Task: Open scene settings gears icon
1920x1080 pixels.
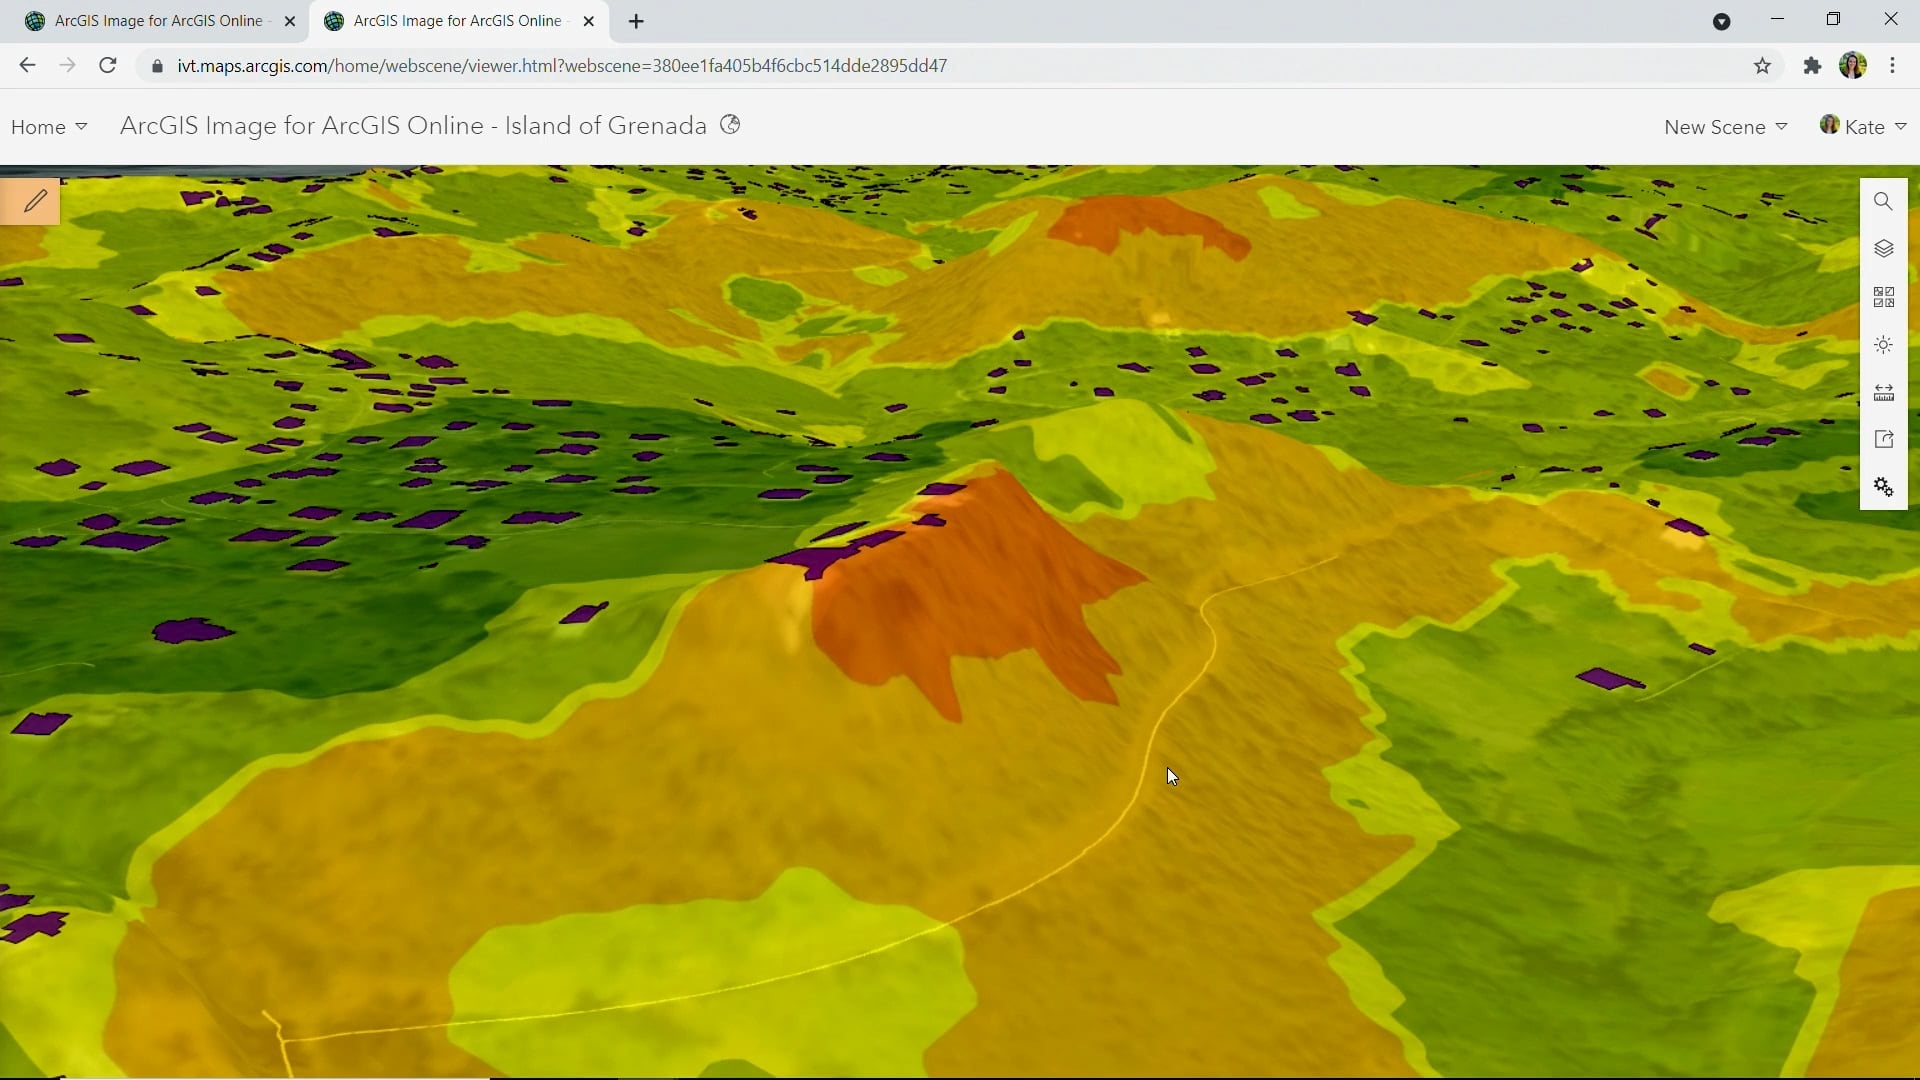Action: 1883,487
